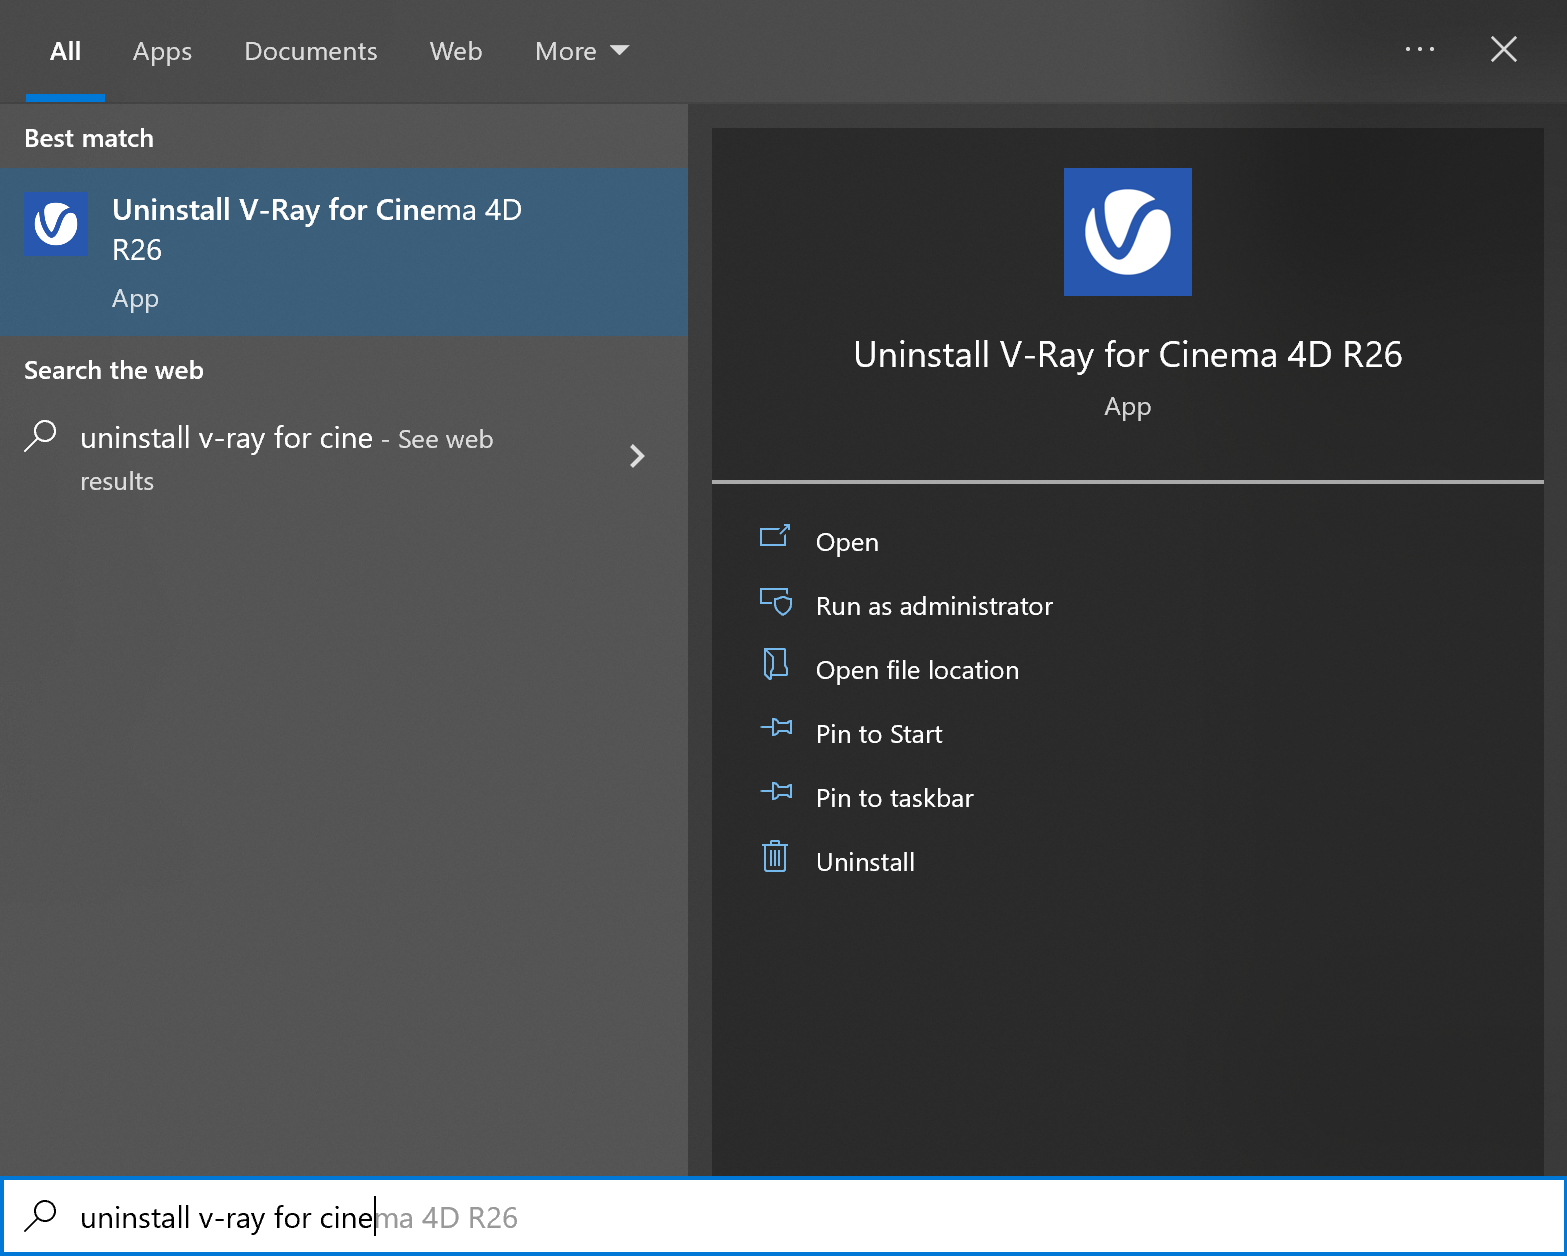Click the Open icon in actions list
The image size is (1567, 1256).
775,537
